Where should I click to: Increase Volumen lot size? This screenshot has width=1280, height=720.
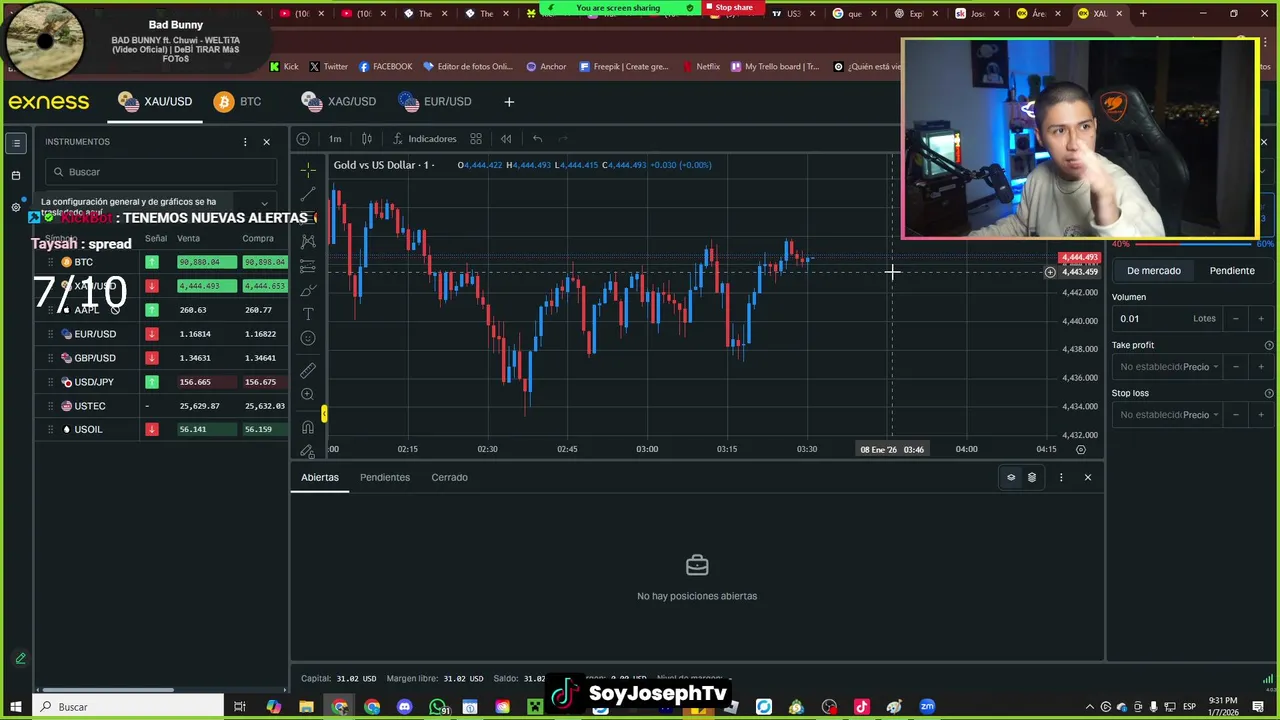[1260, 319]
